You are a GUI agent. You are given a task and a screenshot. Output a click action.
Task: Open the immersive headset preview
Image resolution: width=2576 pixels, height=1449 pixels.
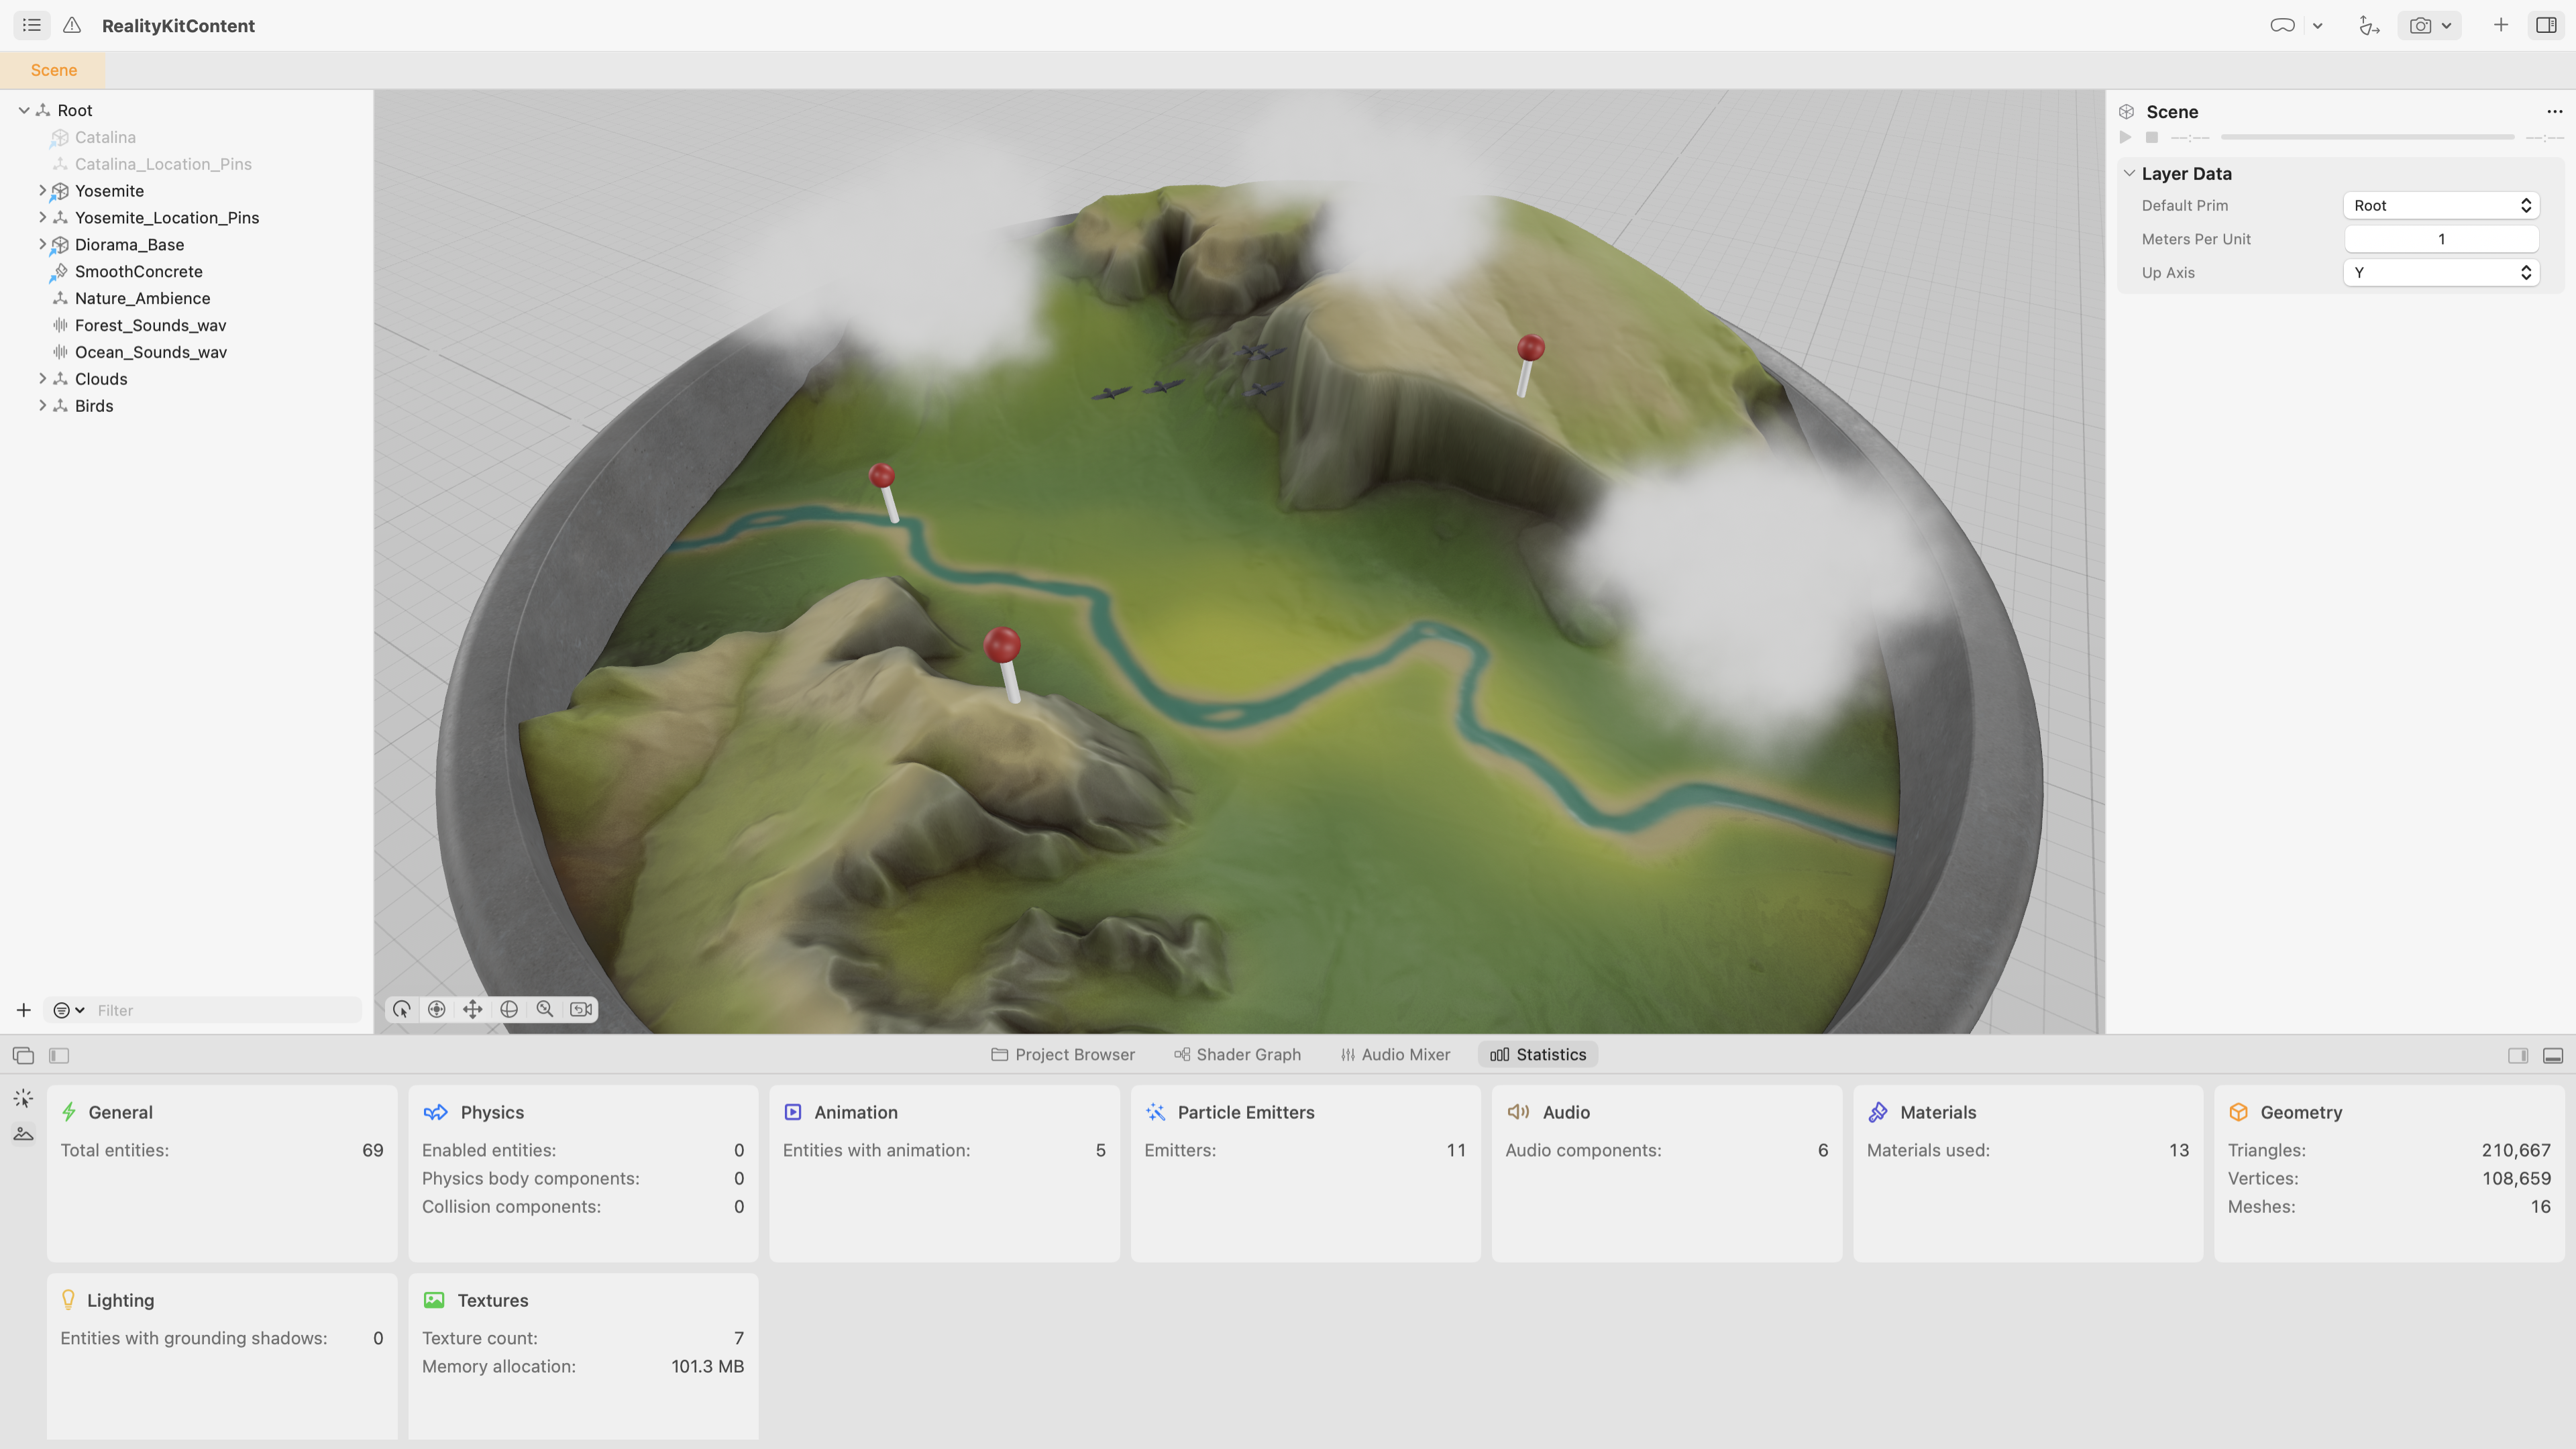tap(2282, 26)
